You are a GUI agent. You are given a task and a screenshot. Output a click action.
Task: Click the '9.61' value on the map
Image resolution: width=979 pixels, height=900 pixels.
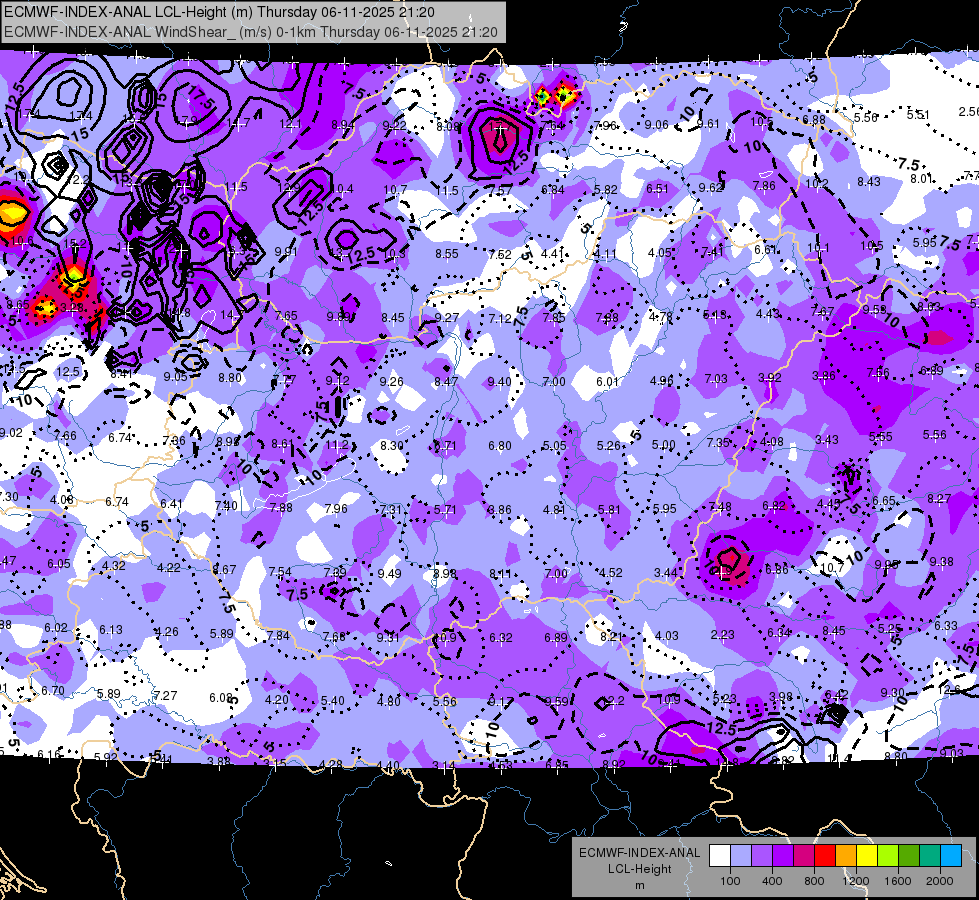pos(709,124)
